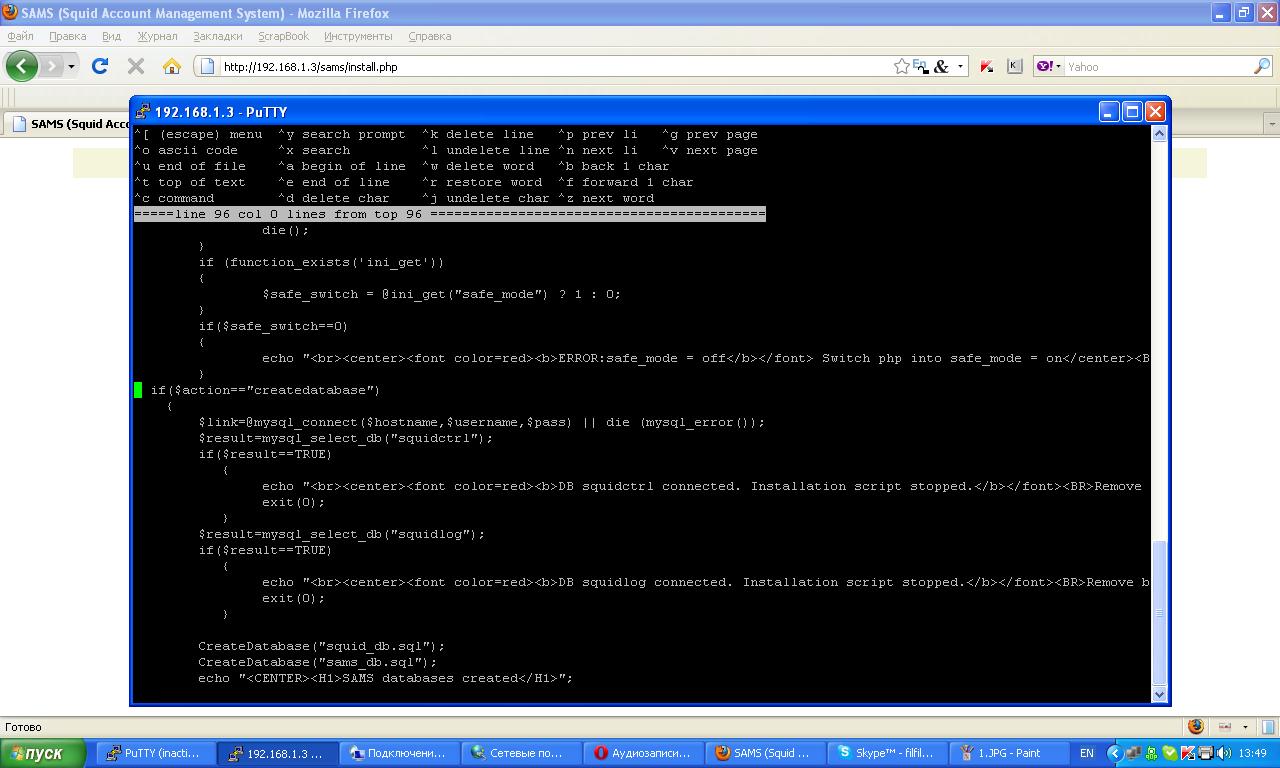Image resolution: width=1280 pixels, height=768 pixels.
Task: Click the search magnifier icon
Action: click(x=1262, y=67)
